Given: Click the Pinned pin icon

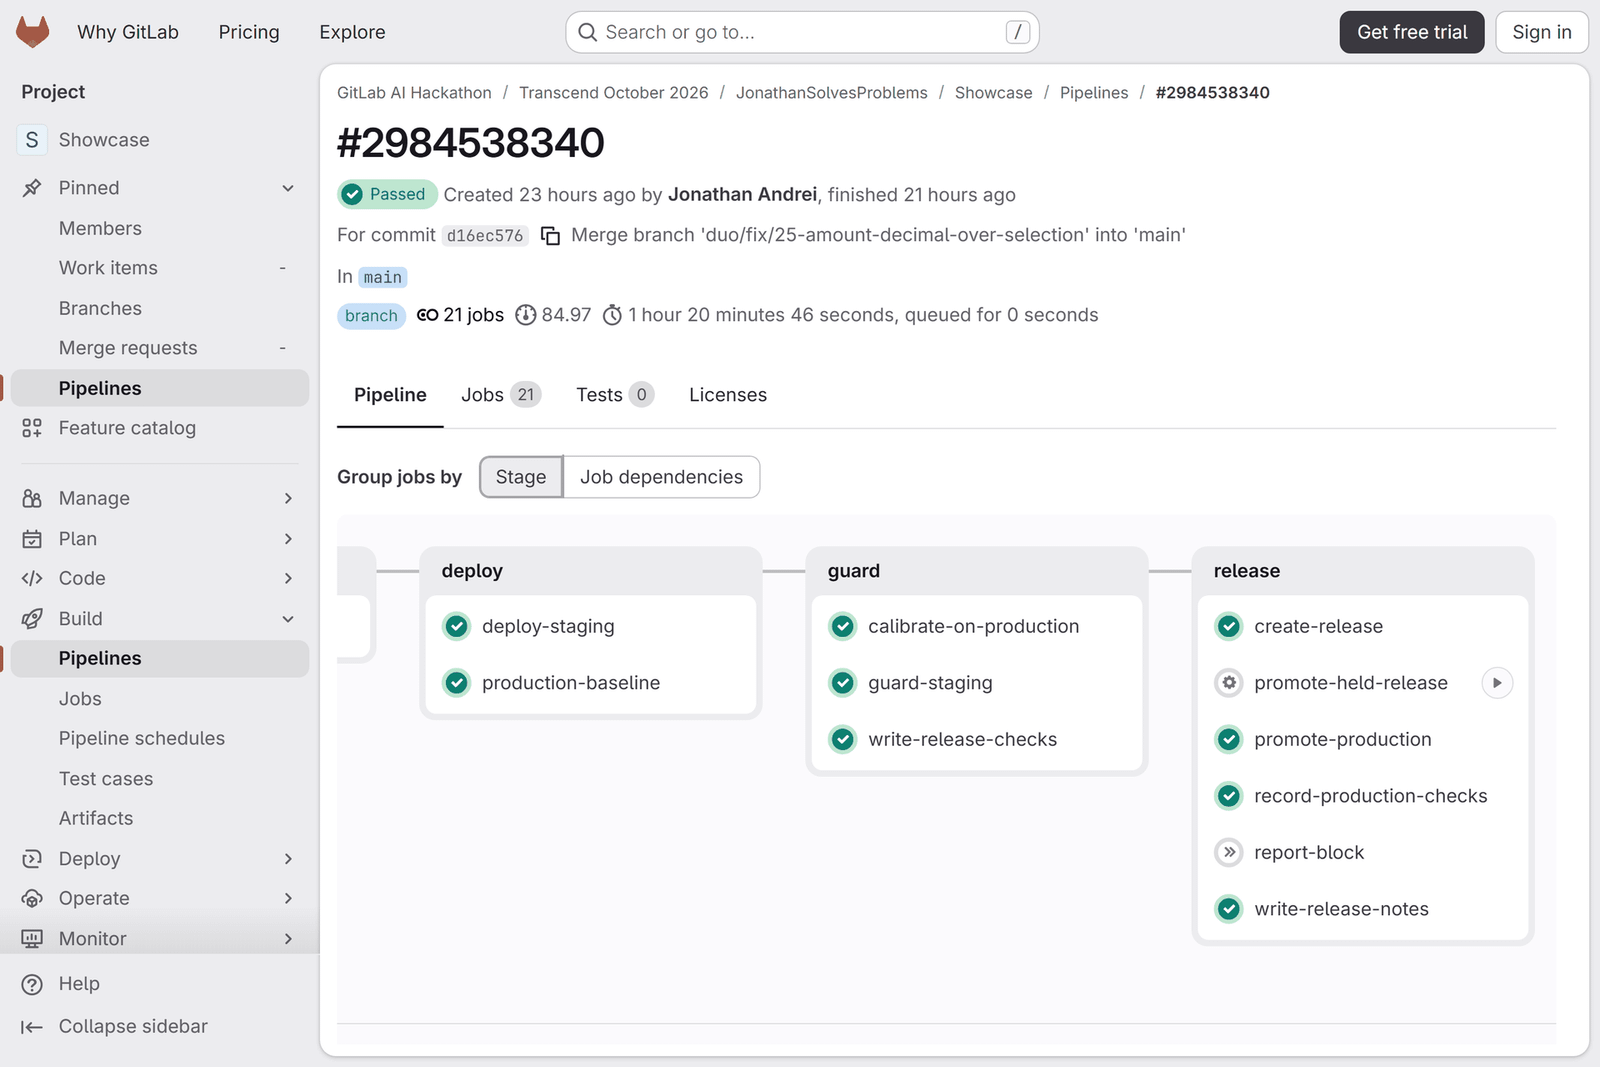Looking at the screenshot, I should click(x=32, y=188).
